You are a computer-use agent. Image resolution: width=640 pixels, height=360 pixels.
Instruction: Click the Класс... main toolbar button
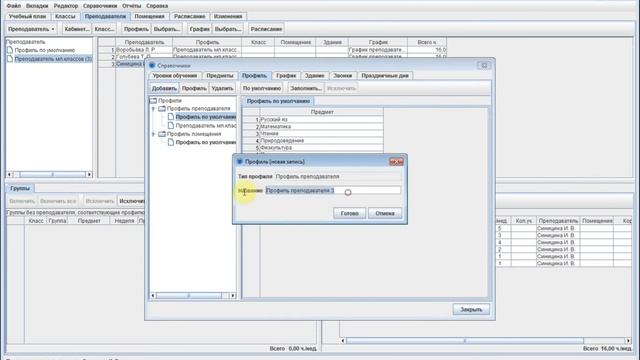pyautogui.click(x=104, y=29)
